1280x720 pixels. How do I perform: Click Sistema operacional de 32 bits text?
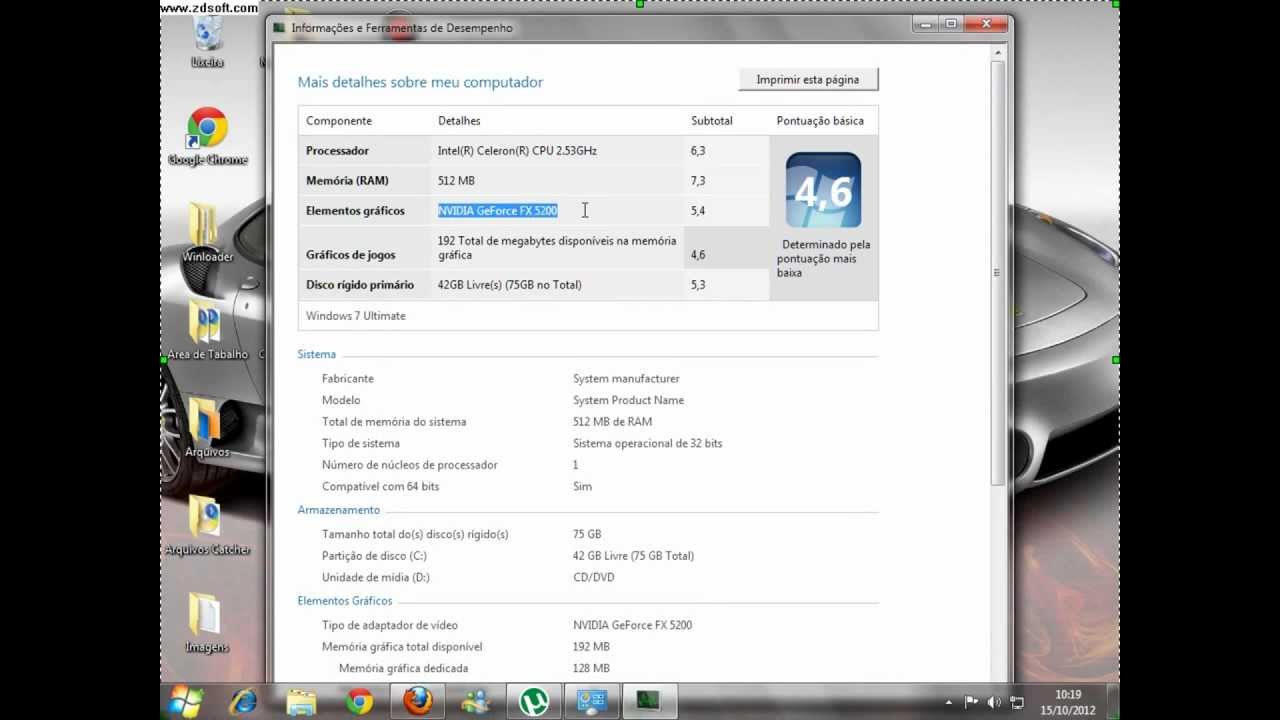(647, 443)
